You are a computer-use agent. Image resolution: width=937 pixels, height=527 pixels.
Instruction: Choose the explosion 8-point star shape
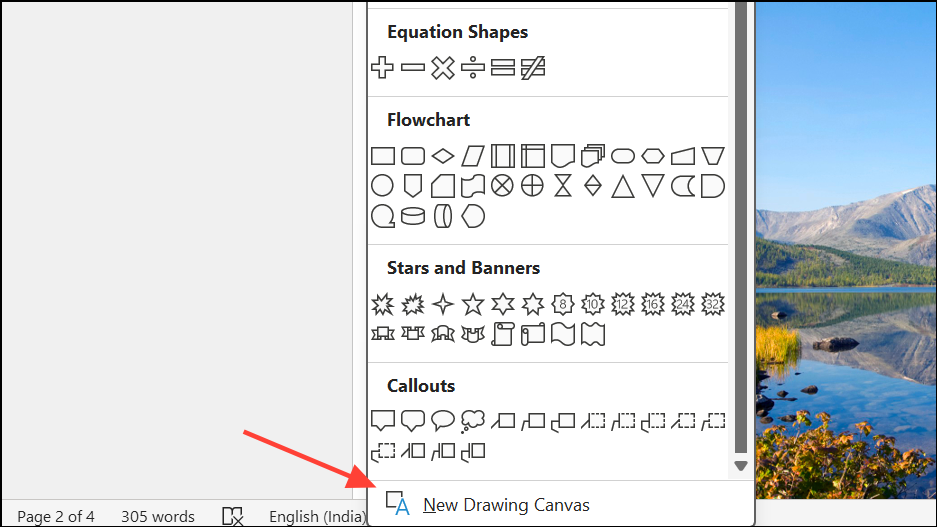point(382,304)
